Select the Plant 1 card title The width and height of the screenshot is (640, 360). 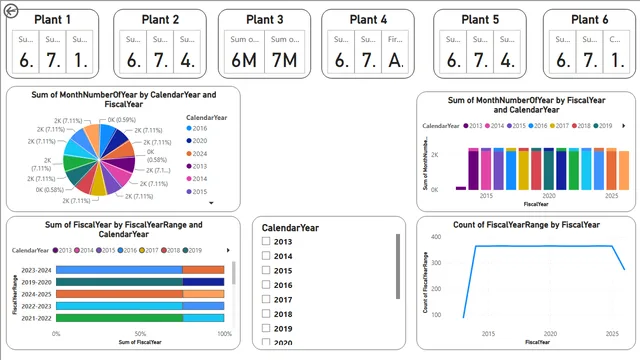tap(52, 20)
